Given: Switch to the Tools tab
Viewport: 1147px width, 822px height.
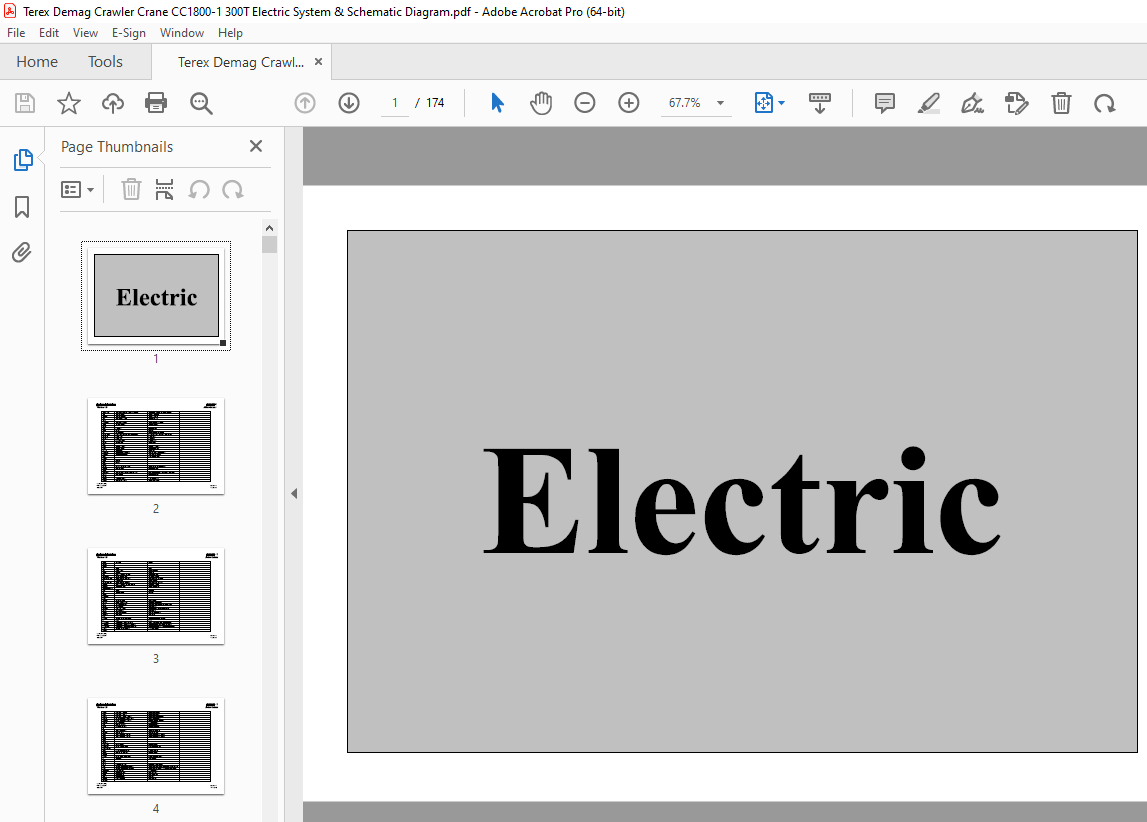Looking at the screenshot, I should click(x=105, y=62).
